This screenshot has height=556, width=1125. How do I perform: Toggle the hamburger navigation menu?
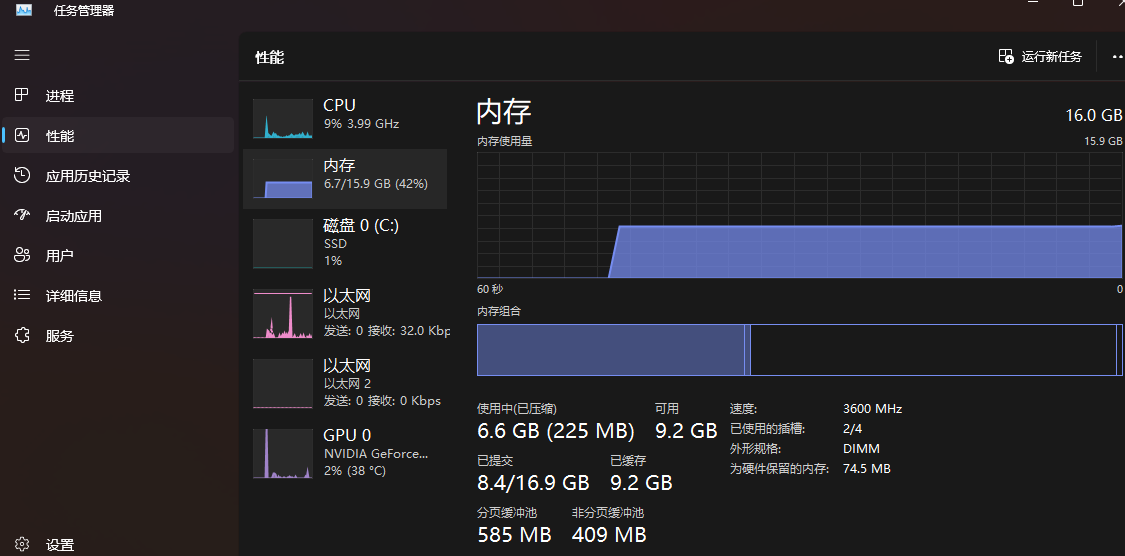tap(22, 55)
